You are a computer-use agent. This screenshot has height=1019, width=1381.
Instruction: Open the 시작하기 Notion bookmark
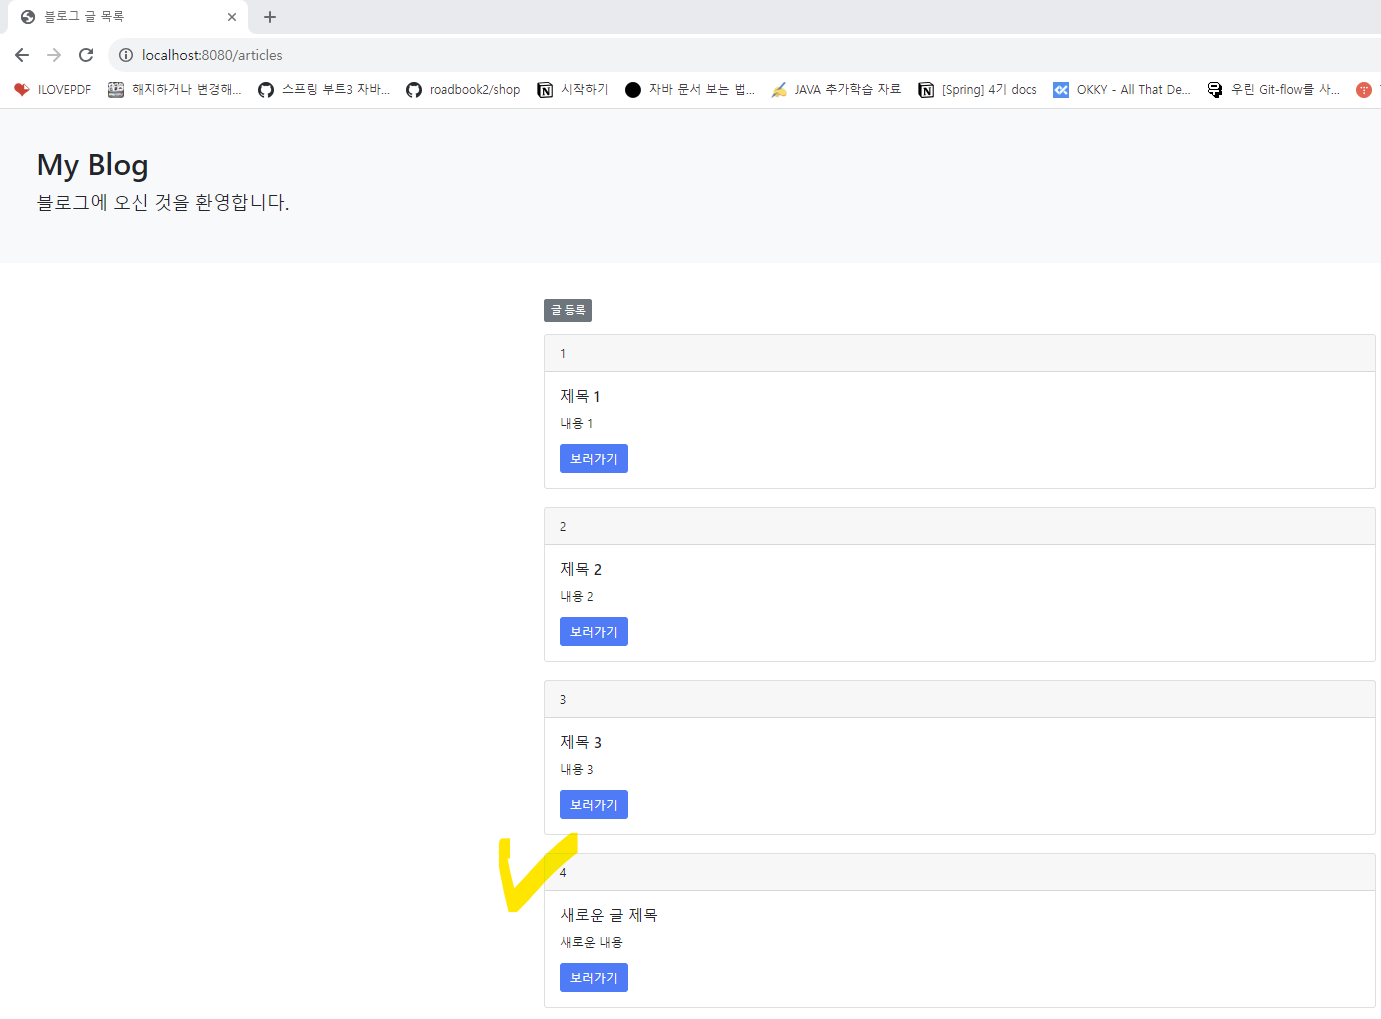pos(573,89)
